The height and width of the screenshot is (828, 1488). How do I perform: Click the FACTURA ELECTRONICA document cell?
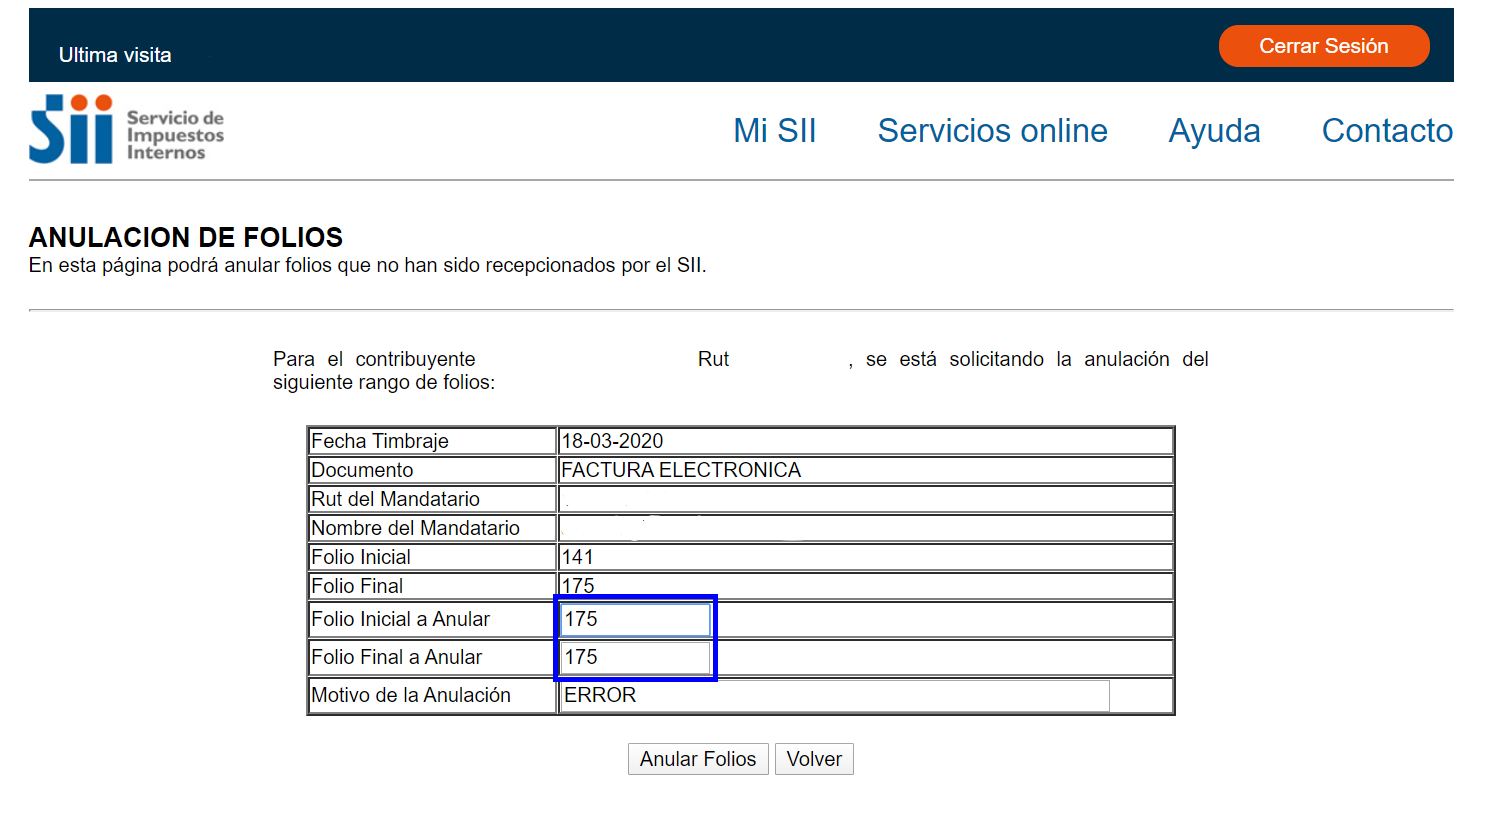(681, 470)
